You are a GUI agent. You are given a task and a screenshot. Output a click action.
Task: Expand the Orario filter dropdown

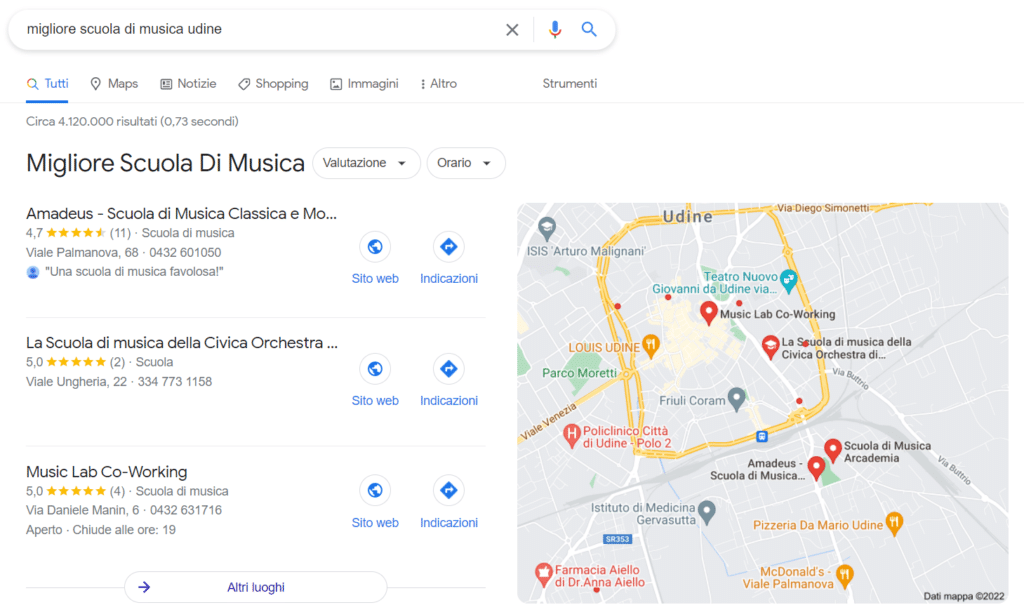click(465, 163)
